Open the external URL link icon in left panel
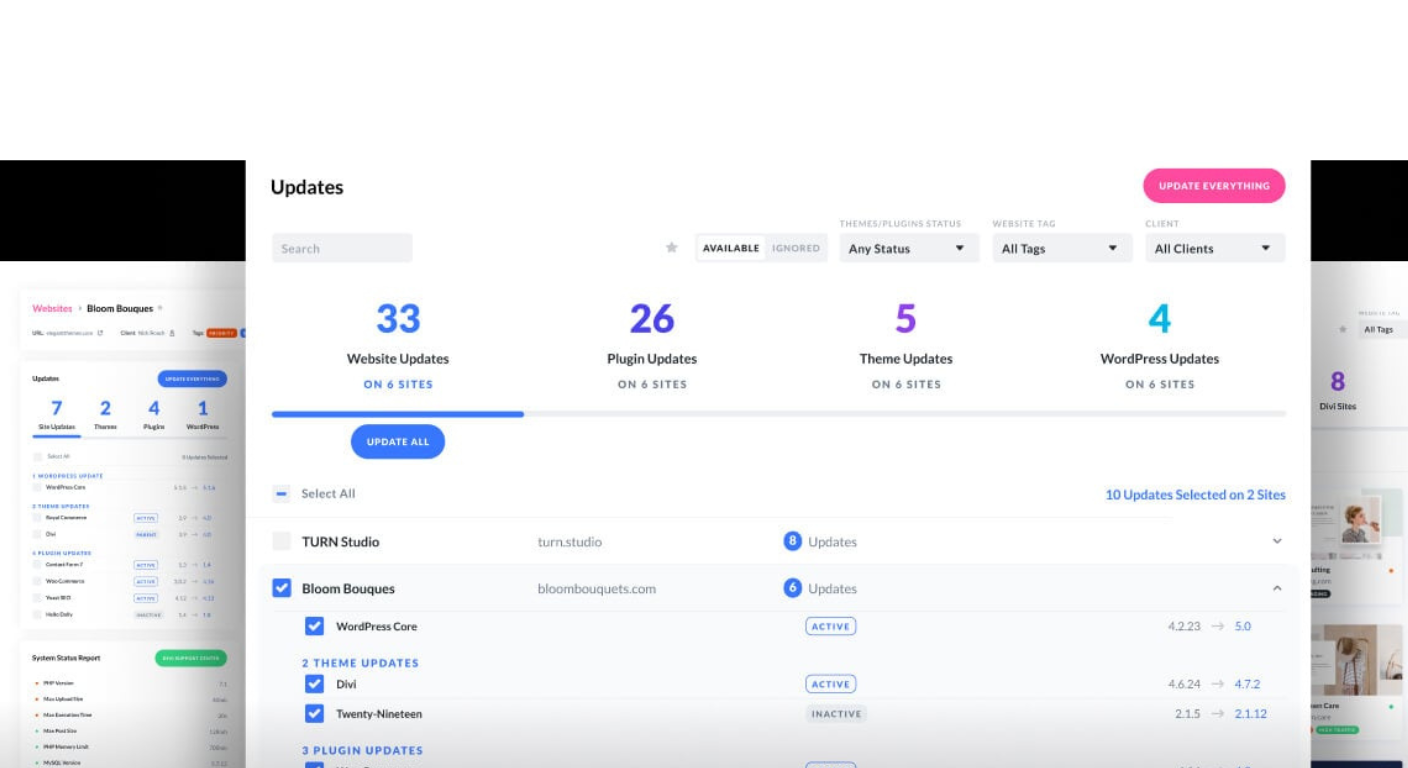 pos(100,333)
